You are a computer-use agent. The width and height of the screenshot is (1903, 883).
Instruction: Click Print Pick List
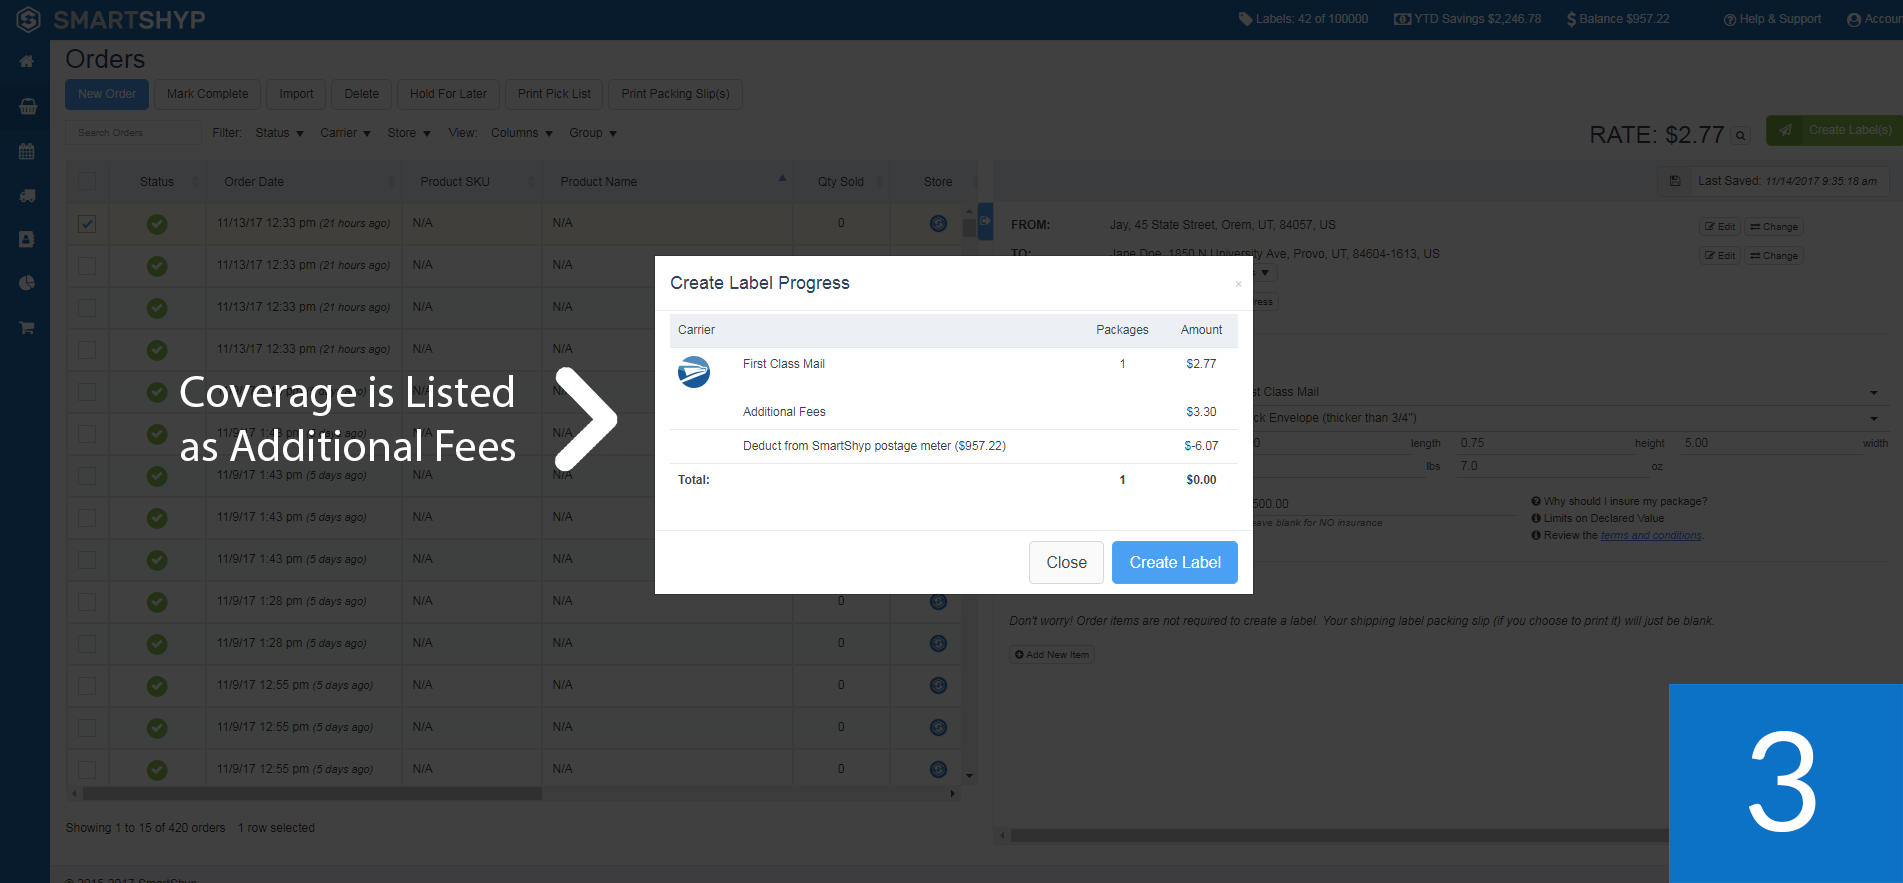click(x=554, y=94)
